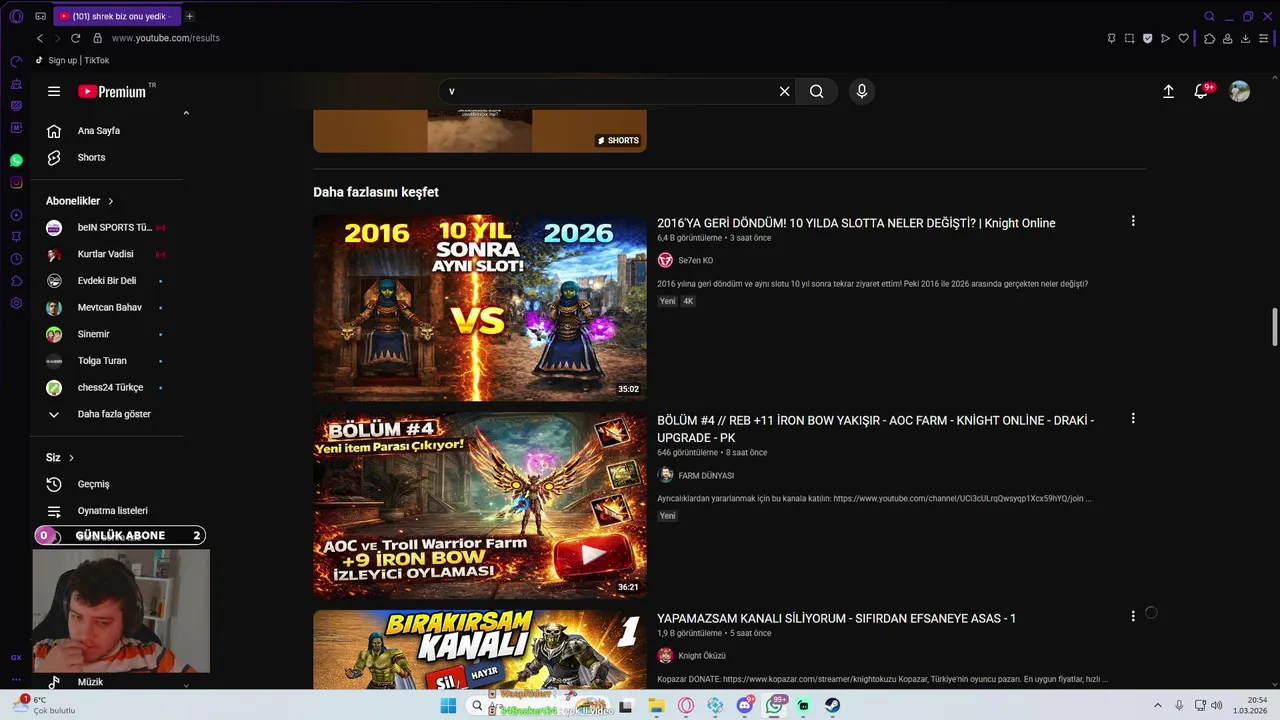Switch to shrek biz onu yedik tab

[117, 16]
